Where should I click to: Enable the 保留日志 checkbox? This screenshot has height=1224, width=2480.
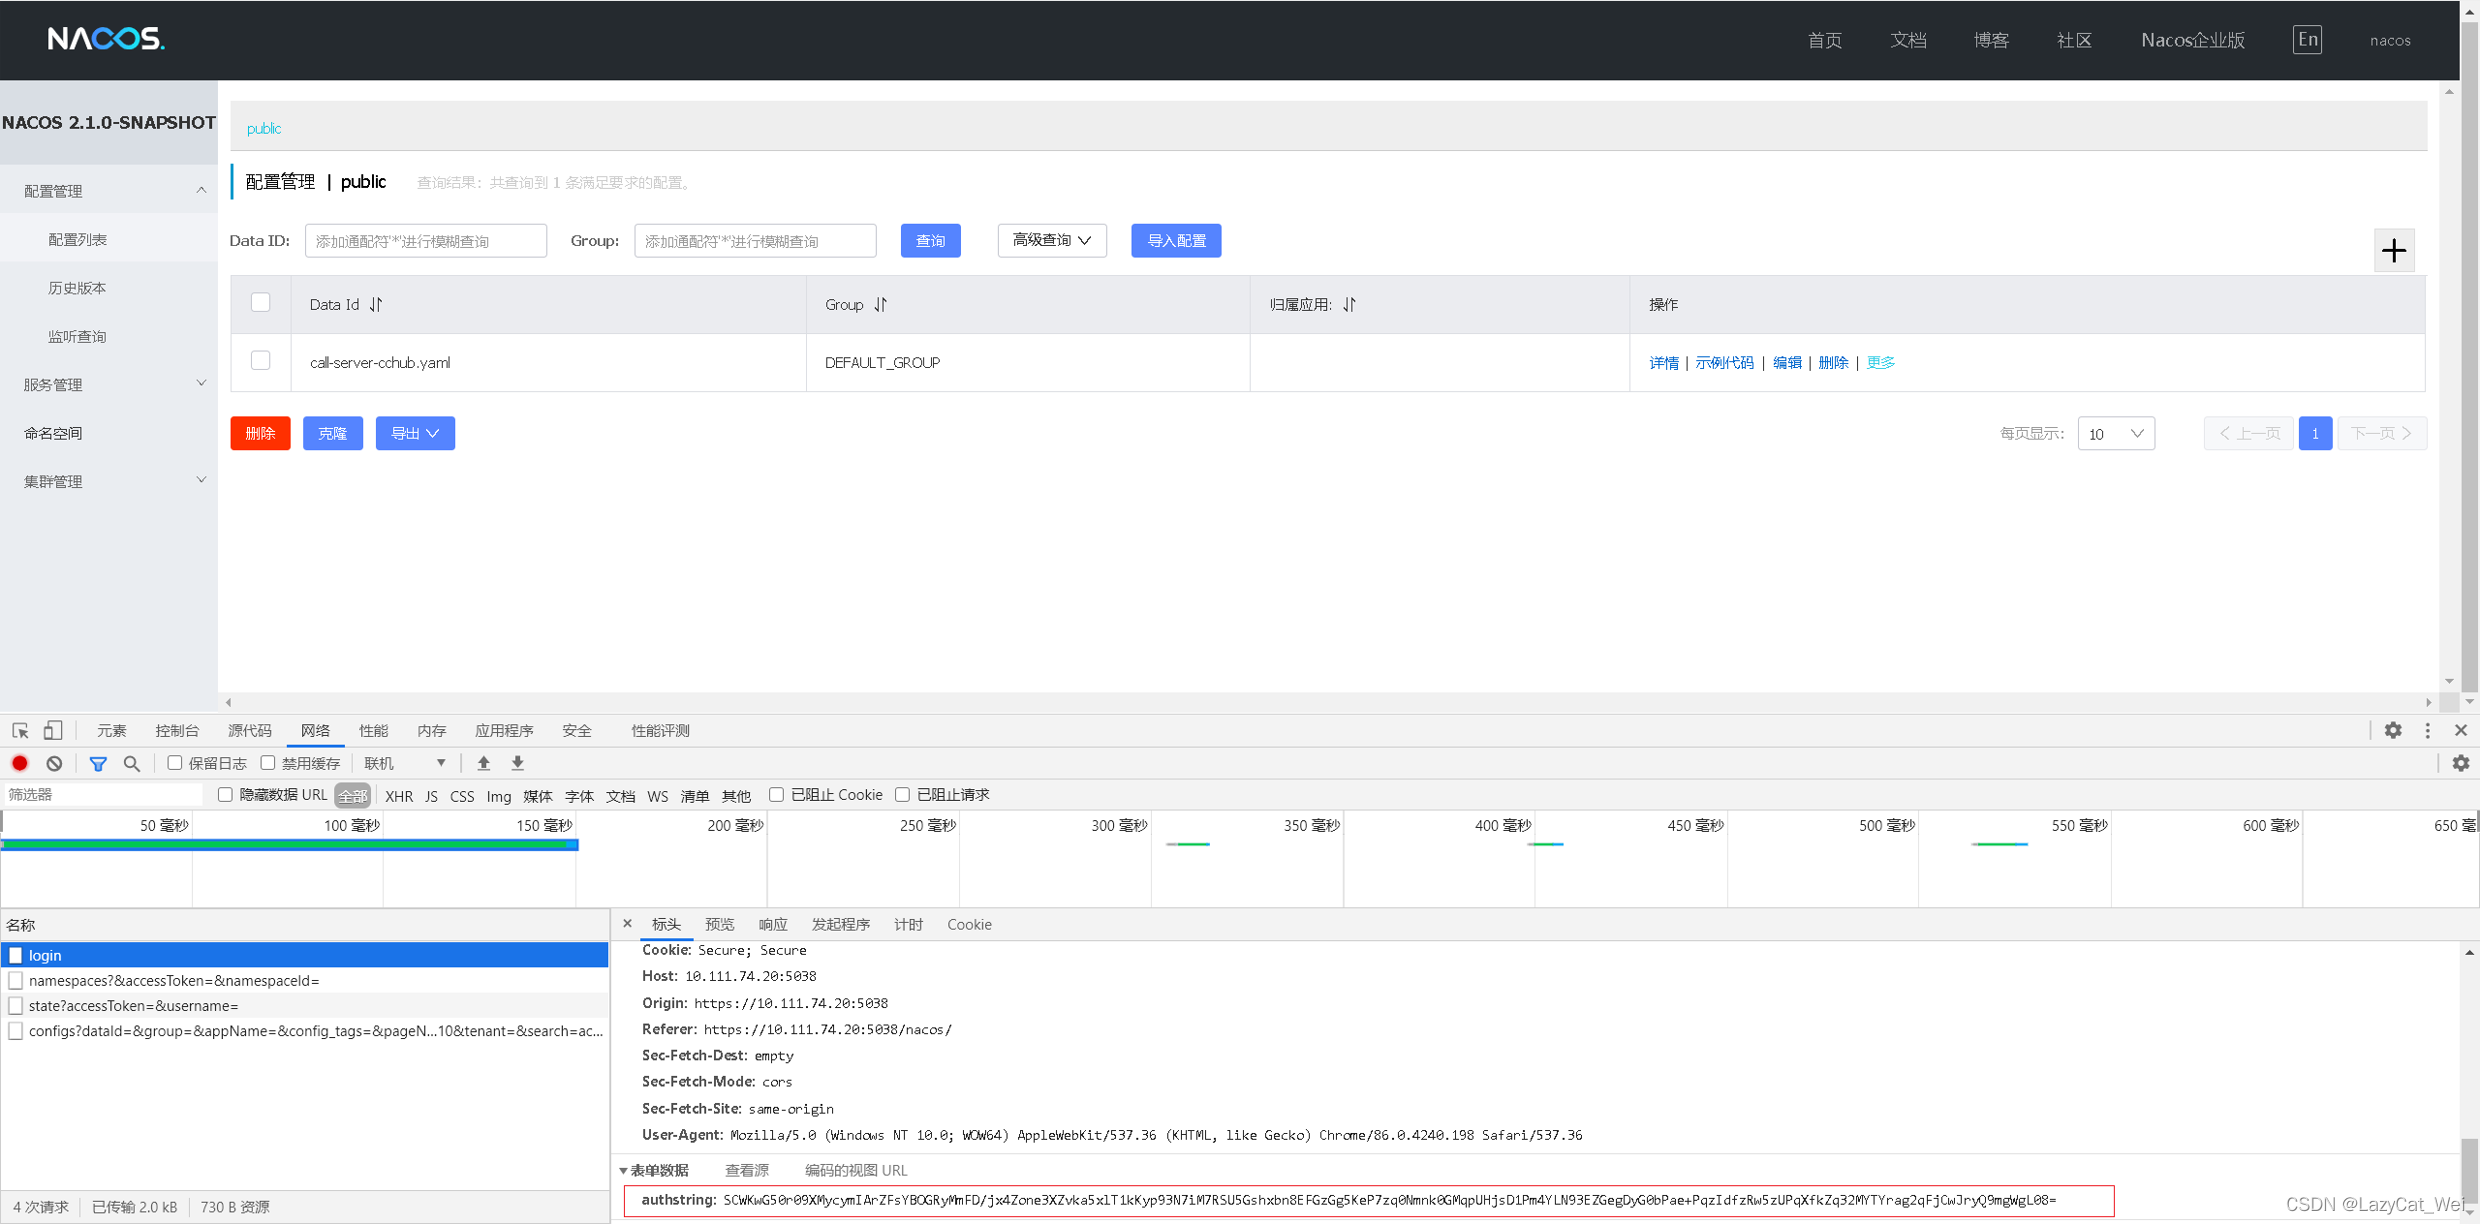tap(175, 763)
